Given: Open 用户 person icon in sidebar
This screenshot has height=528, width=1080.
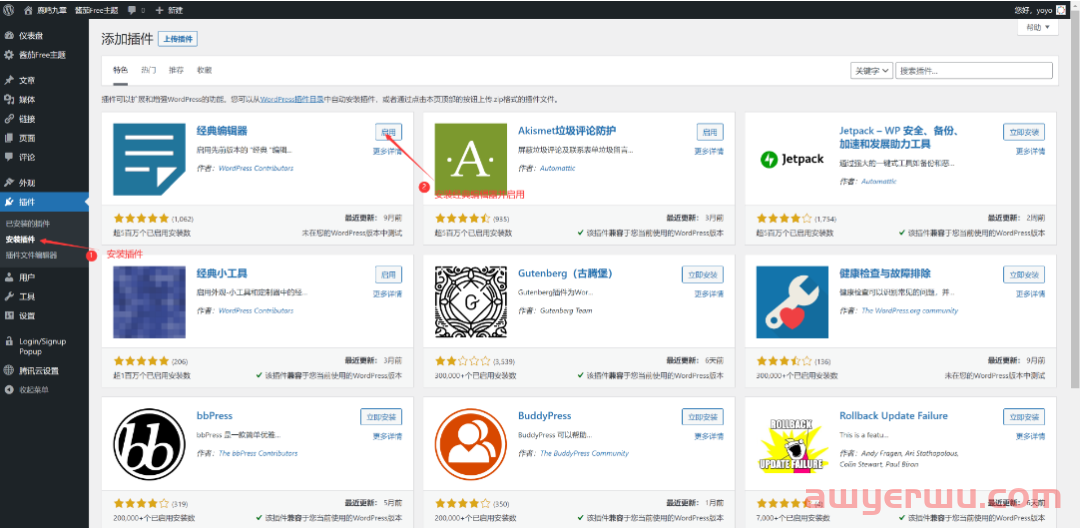Looking at the screenshot, I should (x=9, y=277).
